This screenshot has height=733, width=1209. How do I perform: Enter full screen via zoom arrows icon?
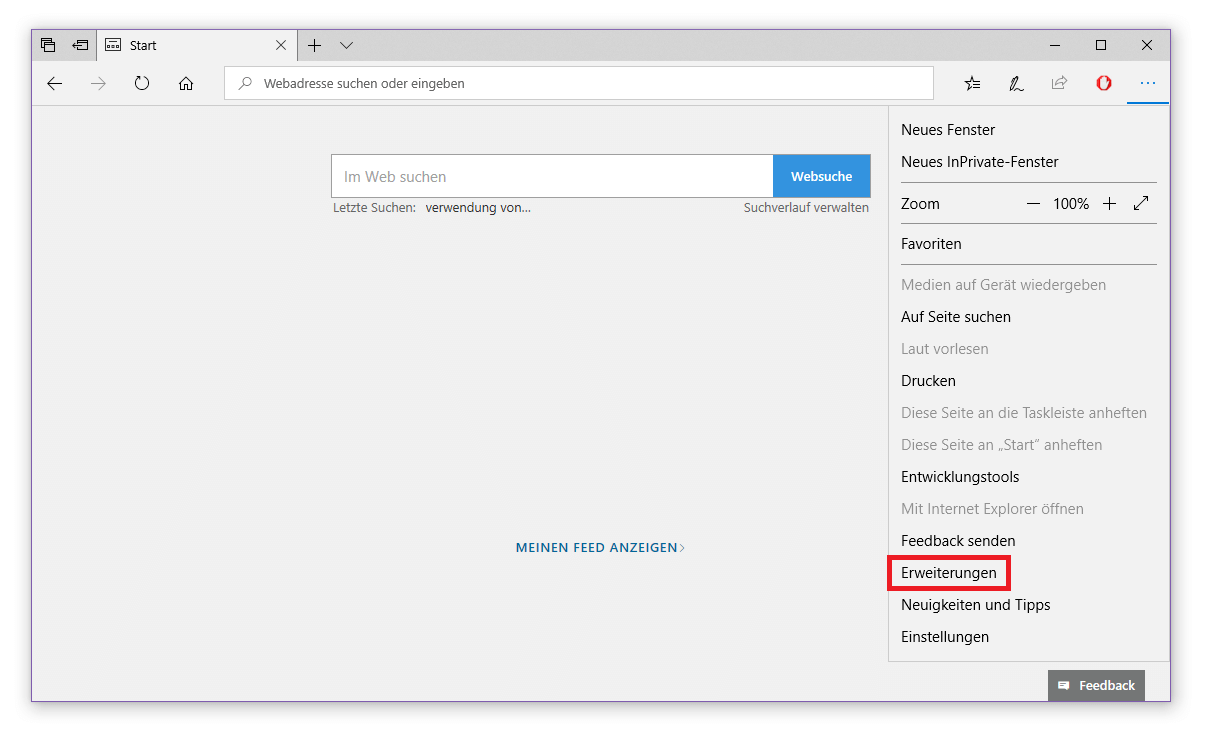click(1141, 204)
